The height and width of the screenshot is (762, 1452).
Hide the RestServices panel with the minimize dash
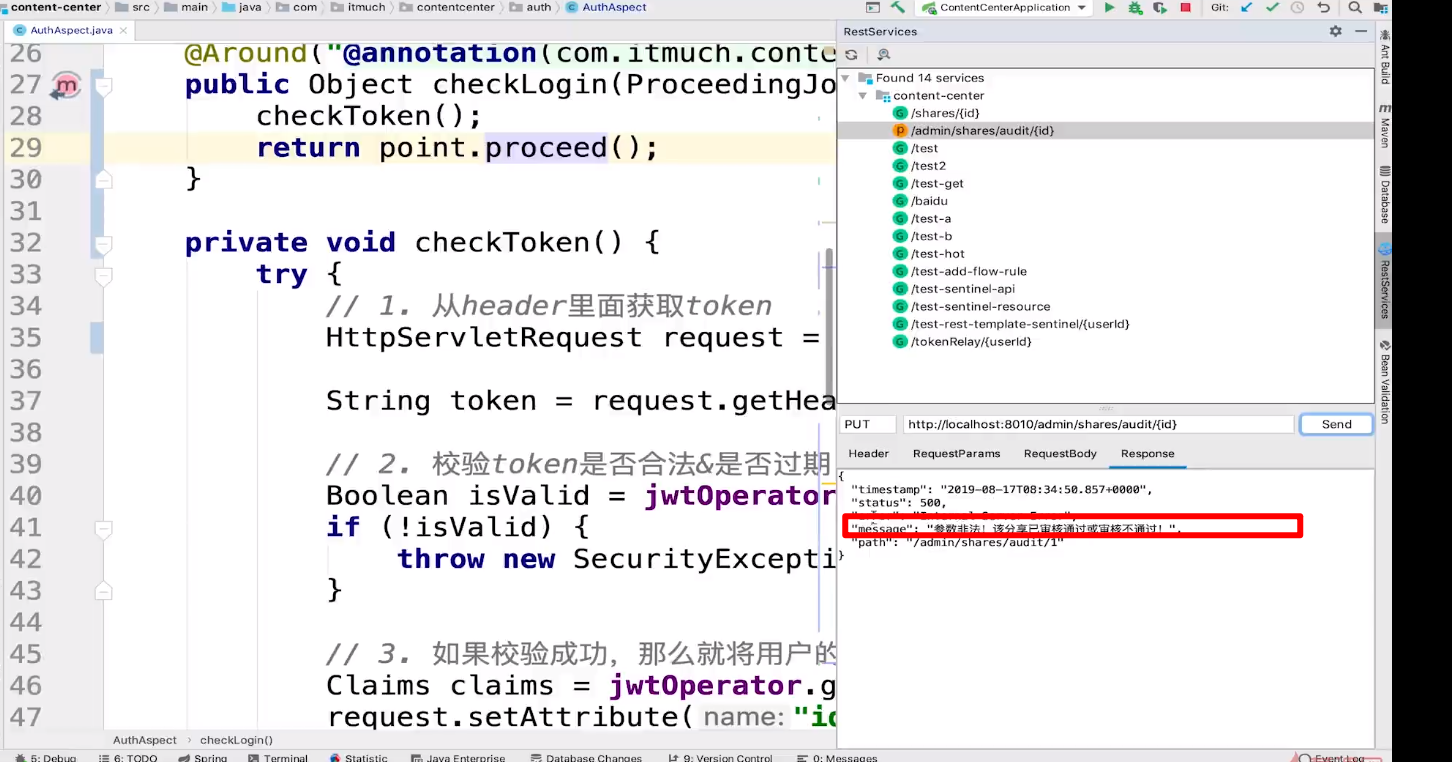[x=1360, y=31]
